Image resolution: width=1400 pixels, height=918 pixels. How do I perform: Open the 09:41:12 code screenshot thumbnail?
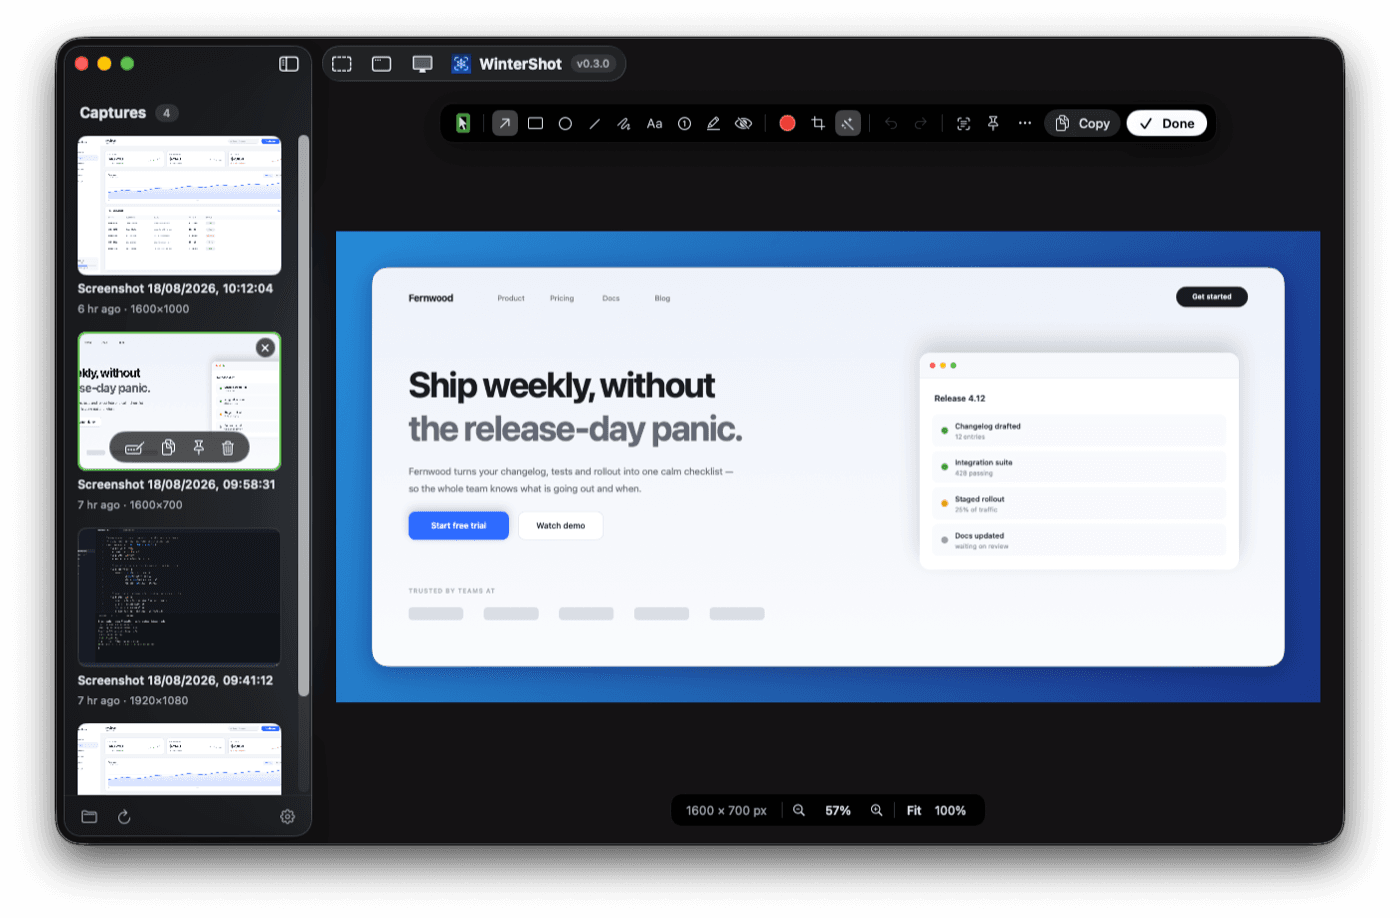pyautogui.click(x=179, y=597)
